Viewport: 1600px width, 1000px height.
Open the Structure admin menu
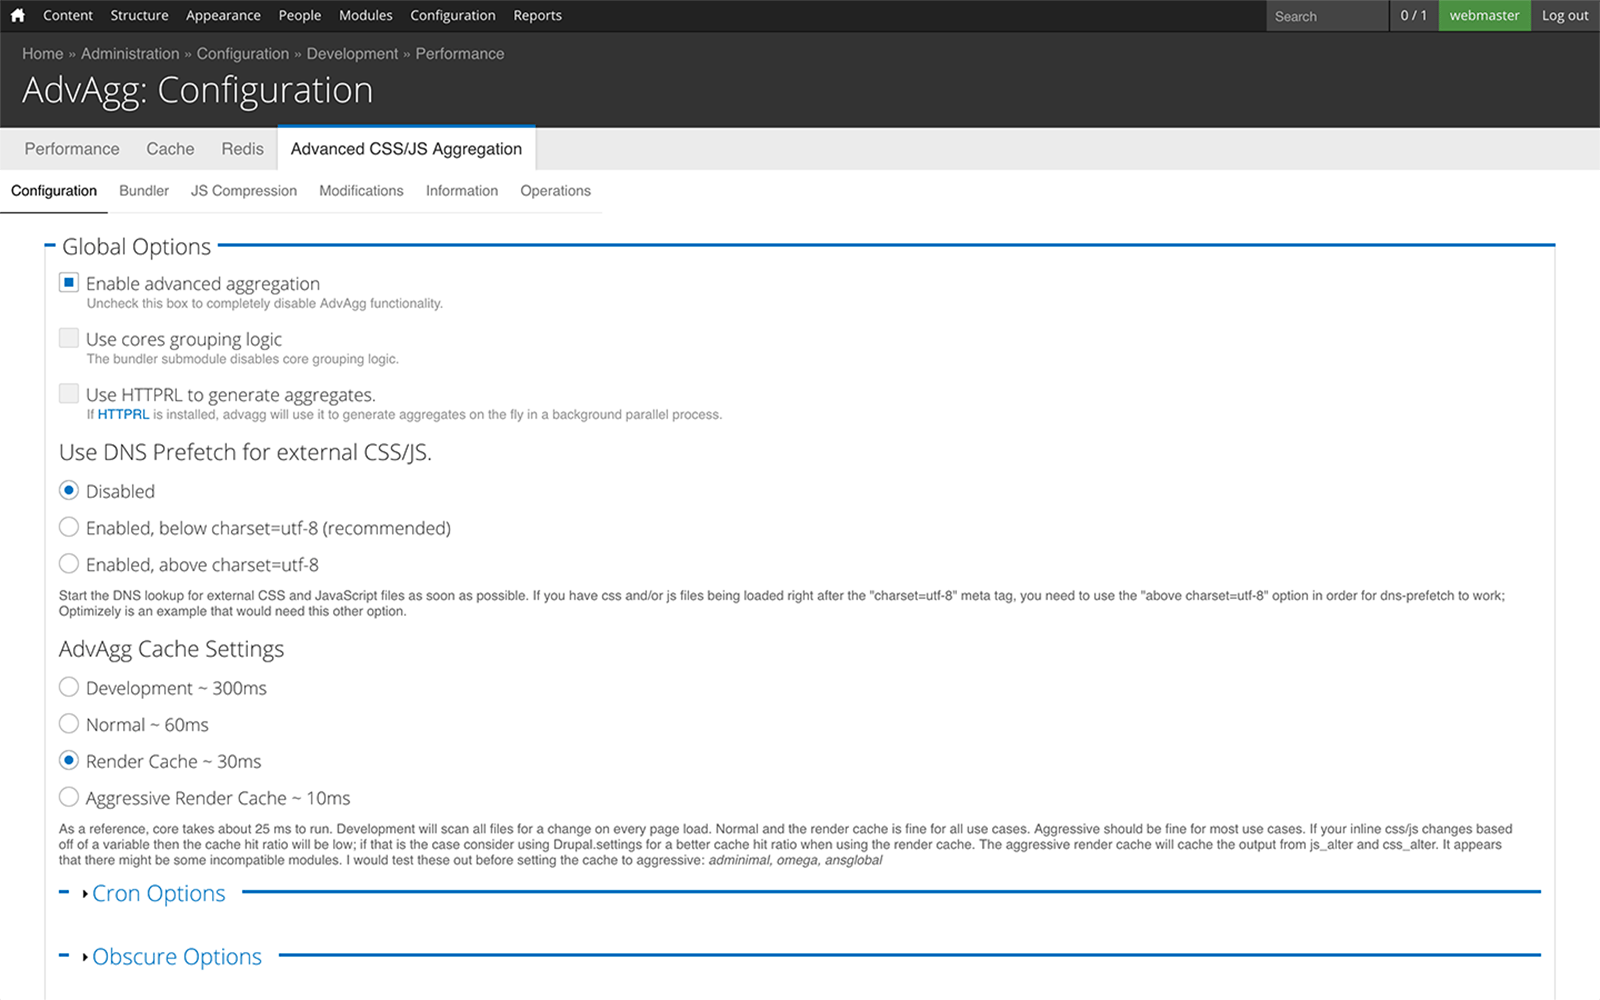click(139, 15)
